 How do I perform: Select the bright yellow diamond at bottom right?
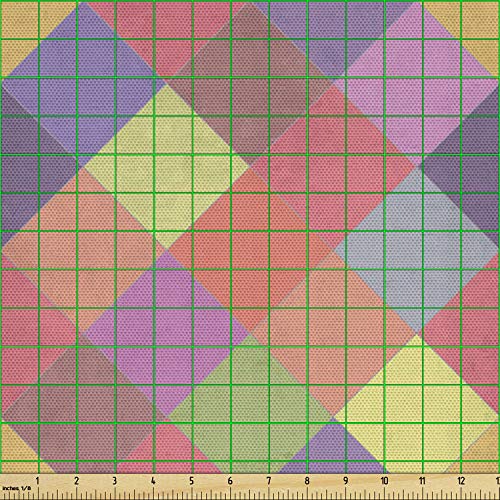click(x=417, y=417)
